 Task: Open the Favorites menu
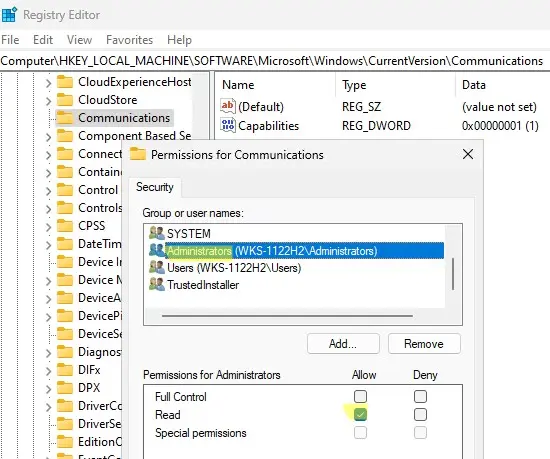pyautogui.click(x=129, y=40)
